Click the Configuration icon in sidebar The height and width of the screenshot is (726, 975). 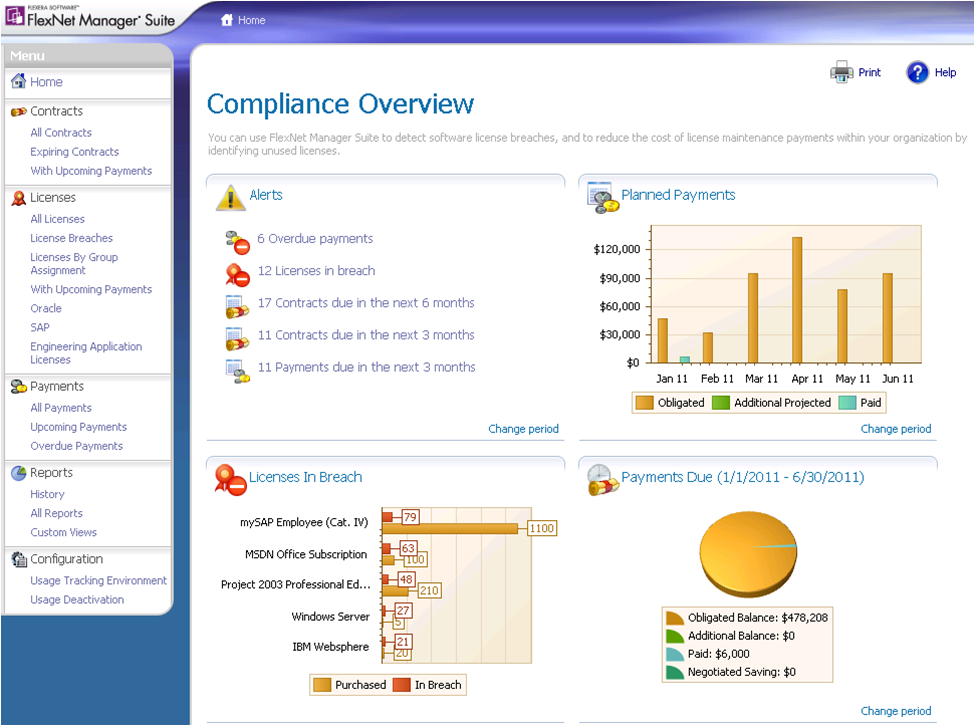click(18, 559)
